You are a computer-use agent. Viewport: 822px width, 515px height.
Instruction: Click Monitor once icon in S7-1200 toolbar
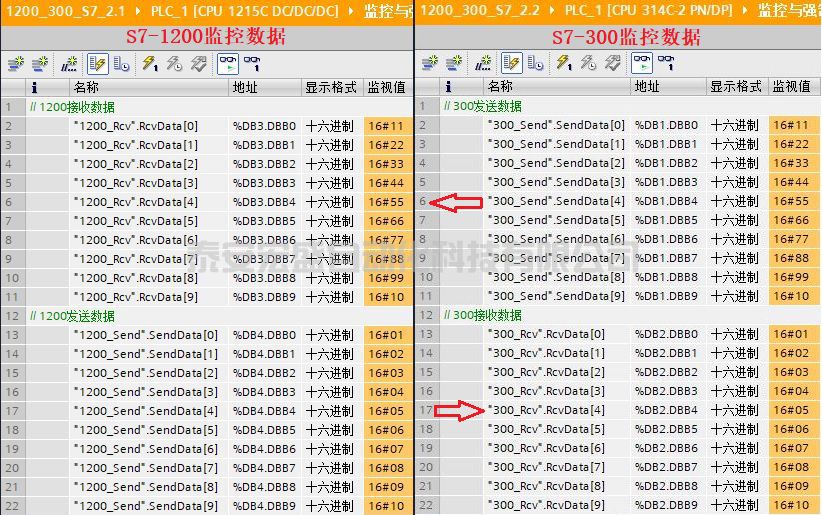point(253,64)
